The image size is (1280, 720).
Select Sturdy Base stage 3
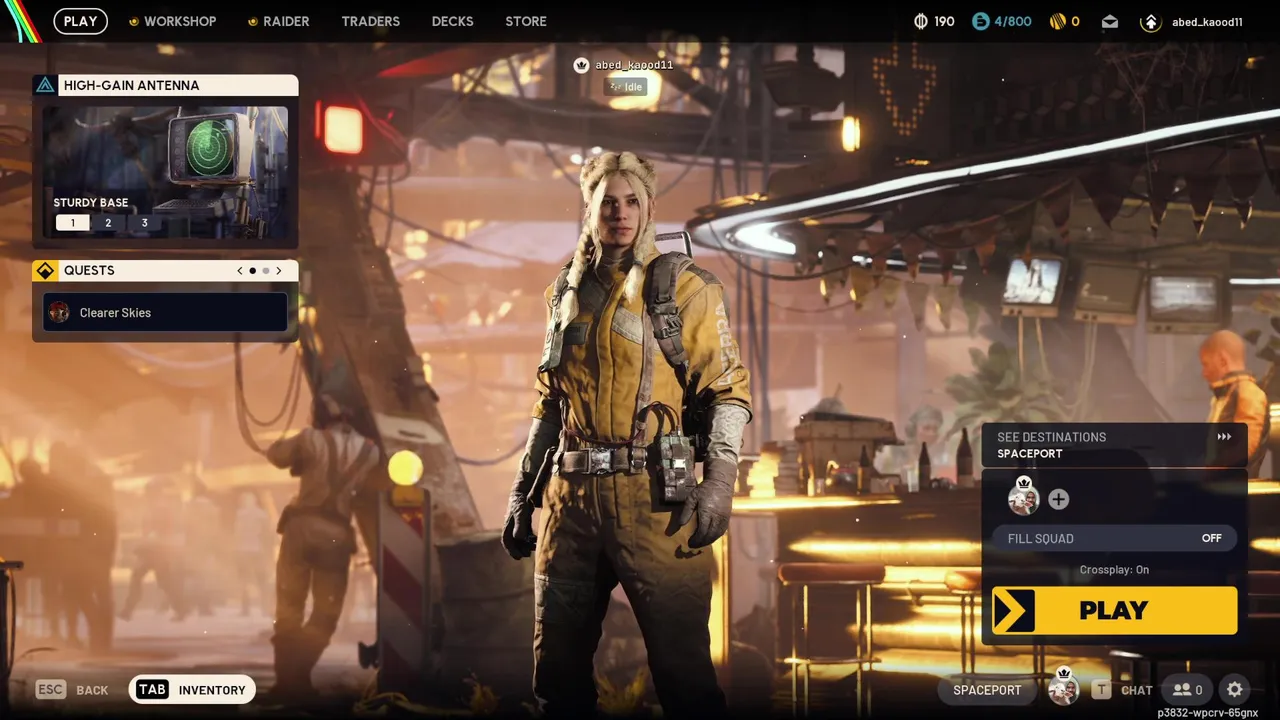click(x=144, y=223)
